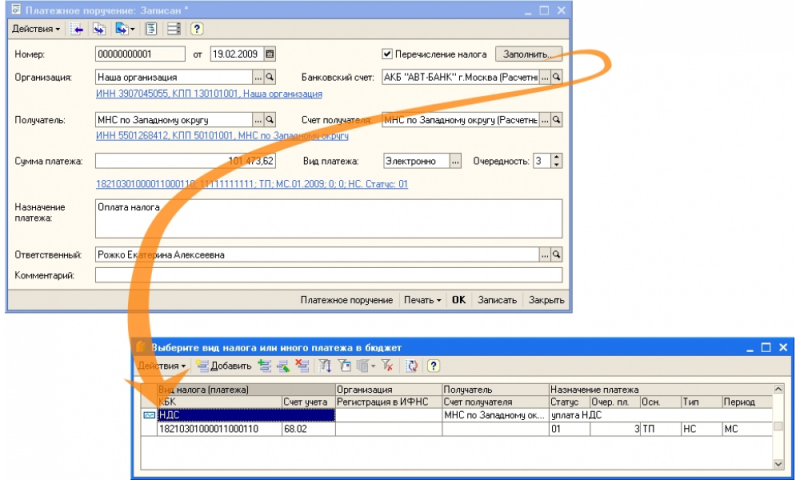Click the help question-mark icon in payment order toolbar
This screenshot has width=800, height=480.
point(195,30)
